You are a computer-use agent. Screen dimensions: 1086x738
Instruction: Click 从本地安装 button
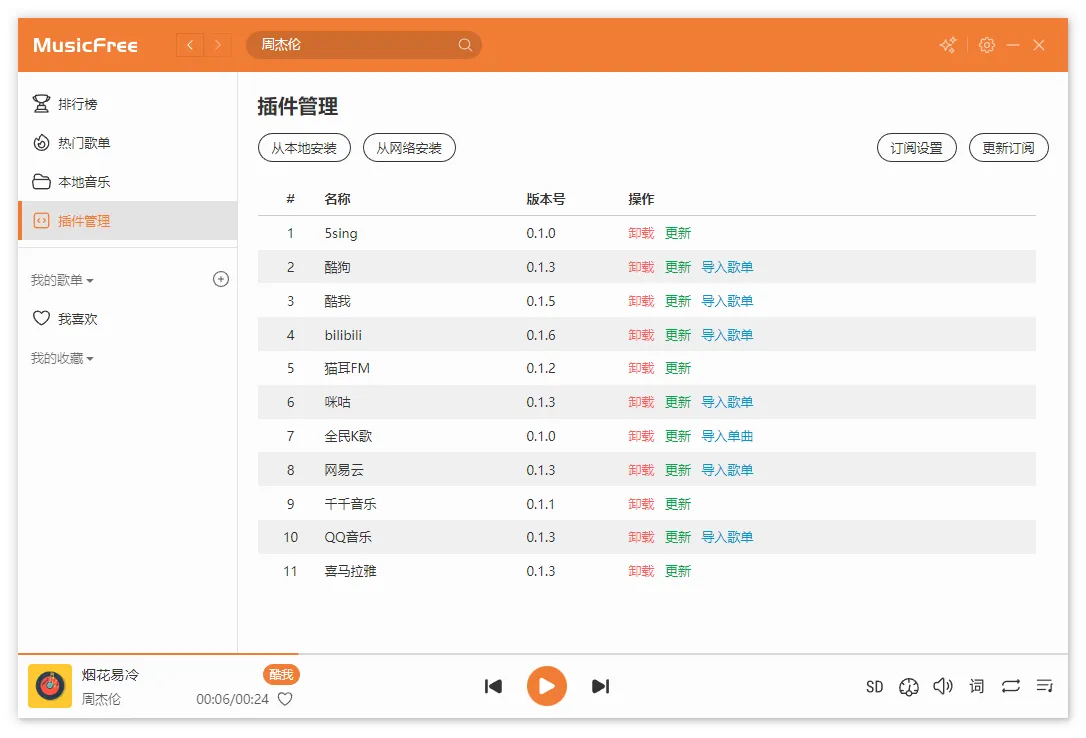pos(304,148)
